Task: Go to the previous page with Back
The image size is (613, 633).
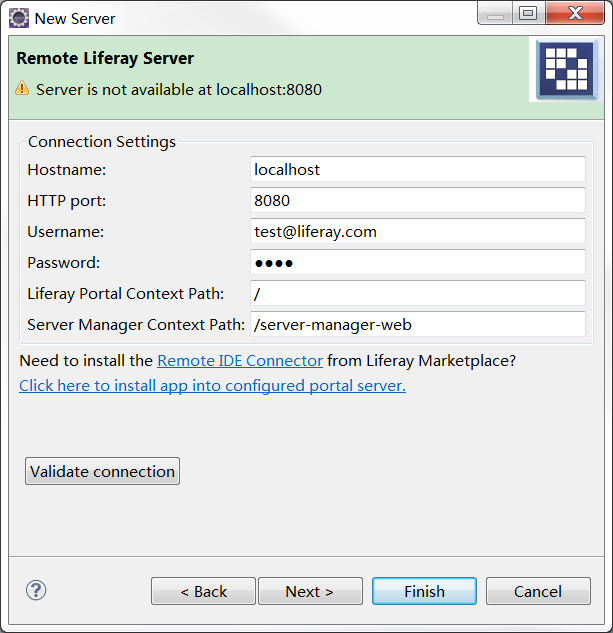Action: [203, 591]
